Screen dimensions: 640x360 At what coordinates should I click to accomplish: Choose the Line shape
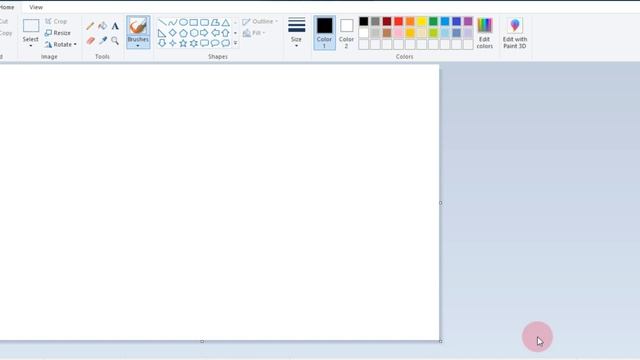click(x=162, y=22)
